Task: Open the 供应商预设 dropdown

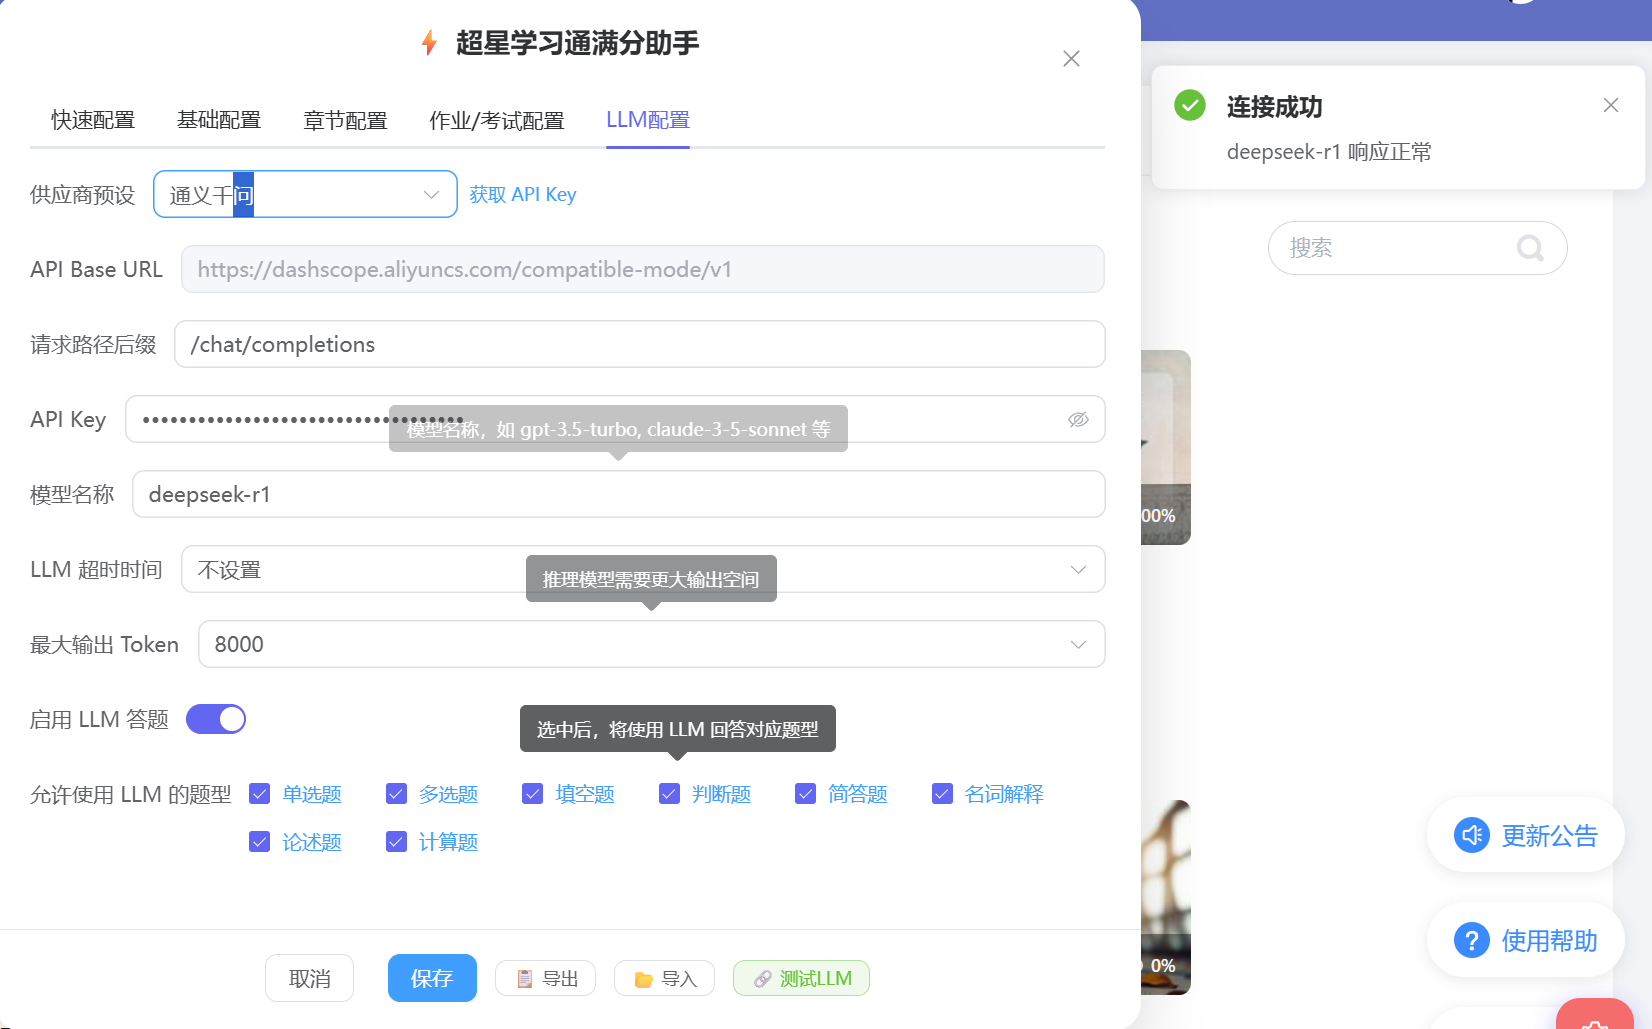Action: 305,194
